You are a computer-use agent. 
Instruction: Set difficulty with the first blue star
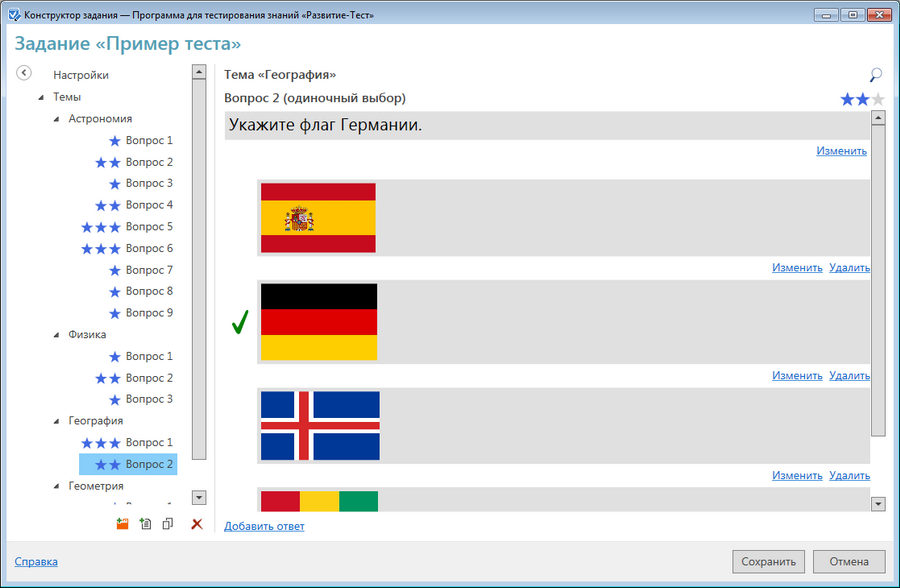tap(847, 99)
